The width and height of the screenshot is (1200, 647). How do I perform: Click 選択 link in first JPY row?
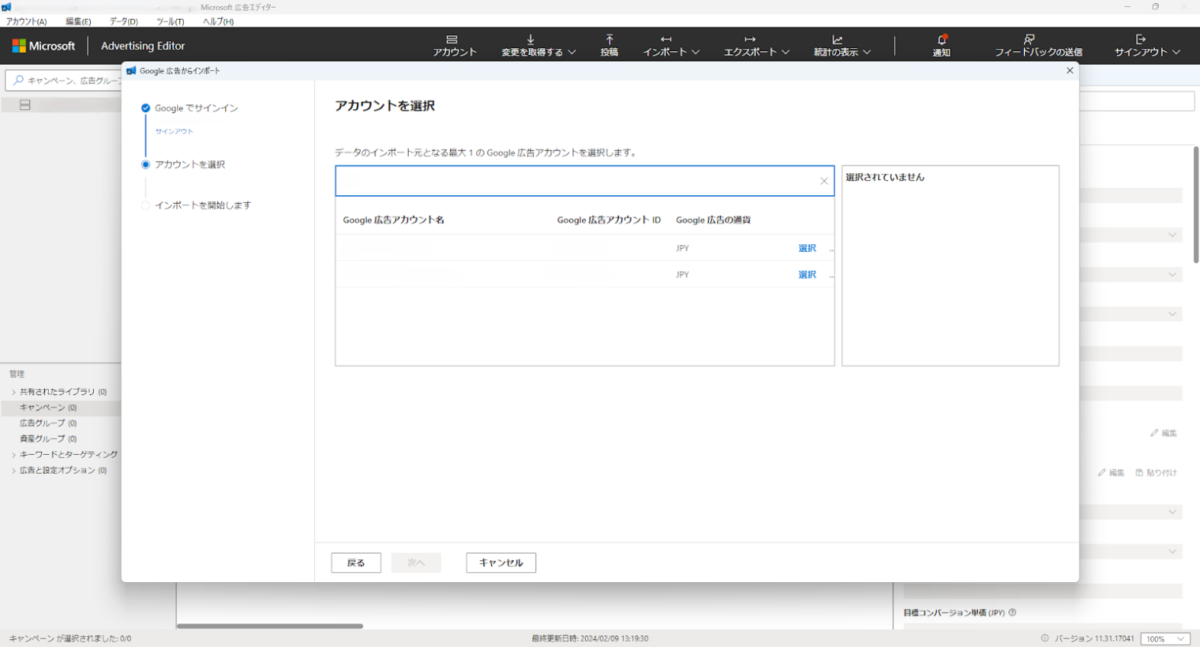[807, 248]
